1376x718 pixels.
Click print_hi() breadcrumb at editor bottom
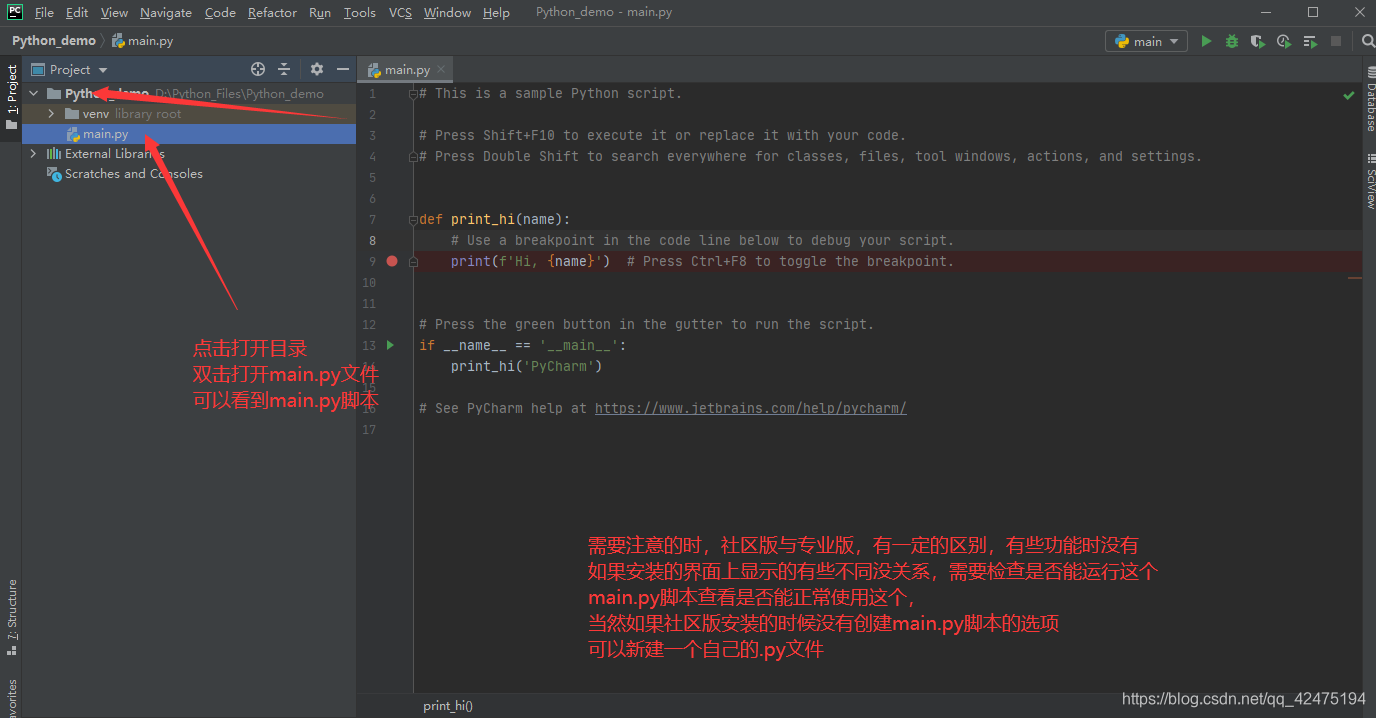[x=448, y=706]
